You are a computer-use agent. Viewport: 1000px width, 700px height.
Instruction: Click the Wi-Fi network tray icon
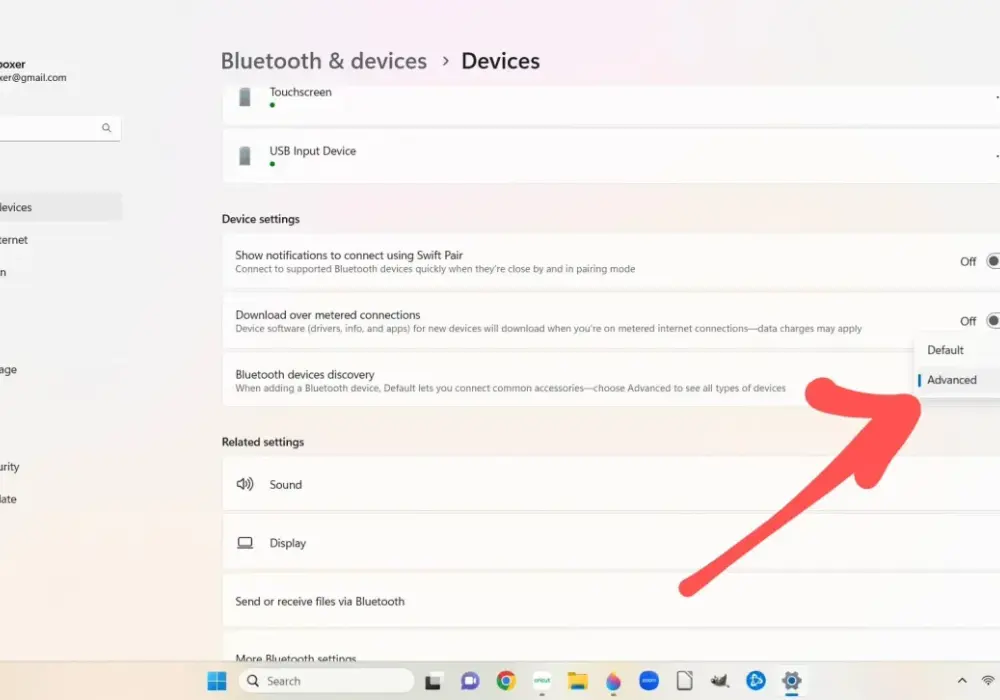point(989,681)
